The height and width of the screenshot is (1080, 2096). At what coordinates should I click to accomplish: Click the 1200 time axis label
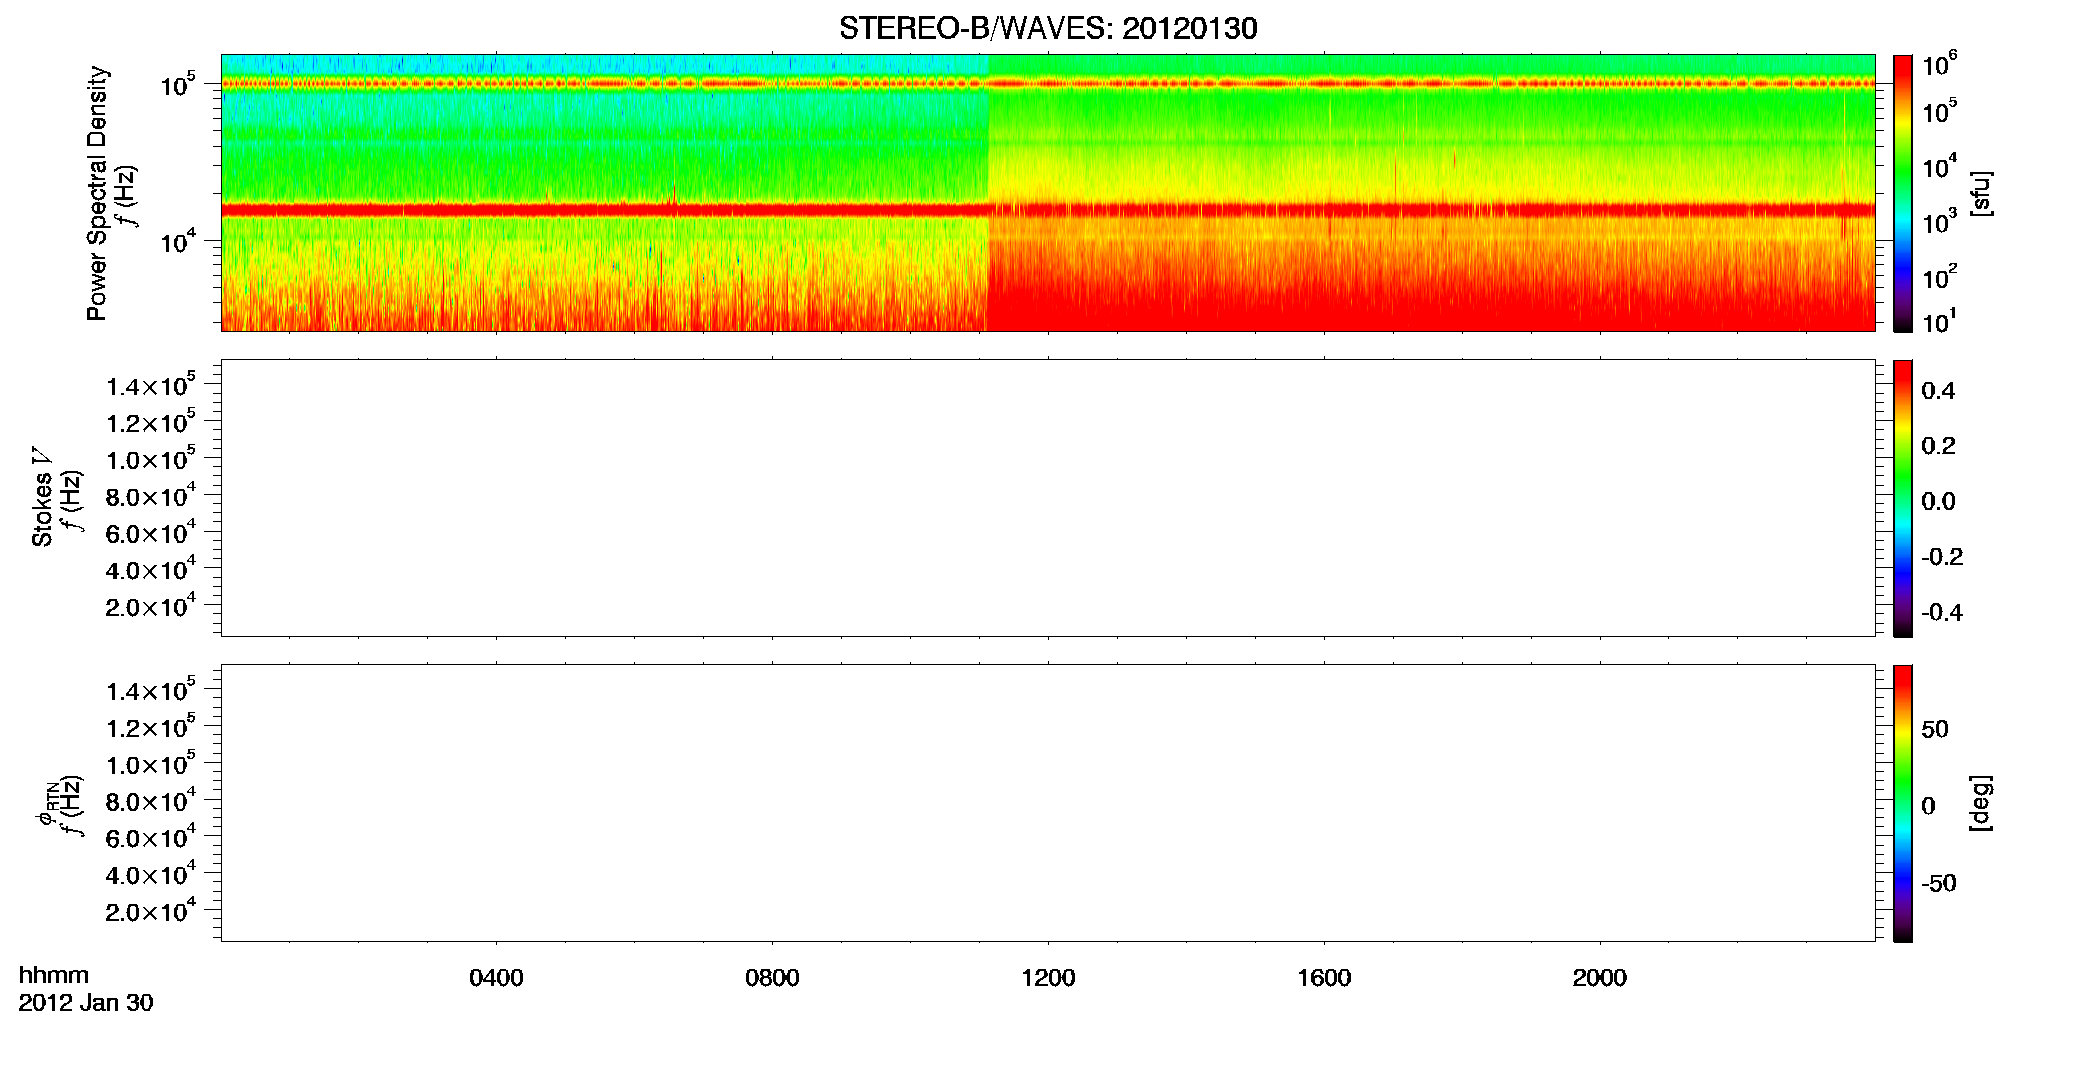(1048, 977)
